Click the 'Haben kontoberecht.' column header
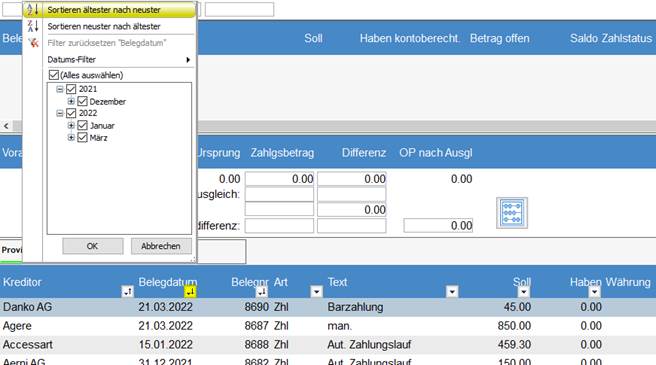The height and width of the screenshot is (365, 656). 410,39
